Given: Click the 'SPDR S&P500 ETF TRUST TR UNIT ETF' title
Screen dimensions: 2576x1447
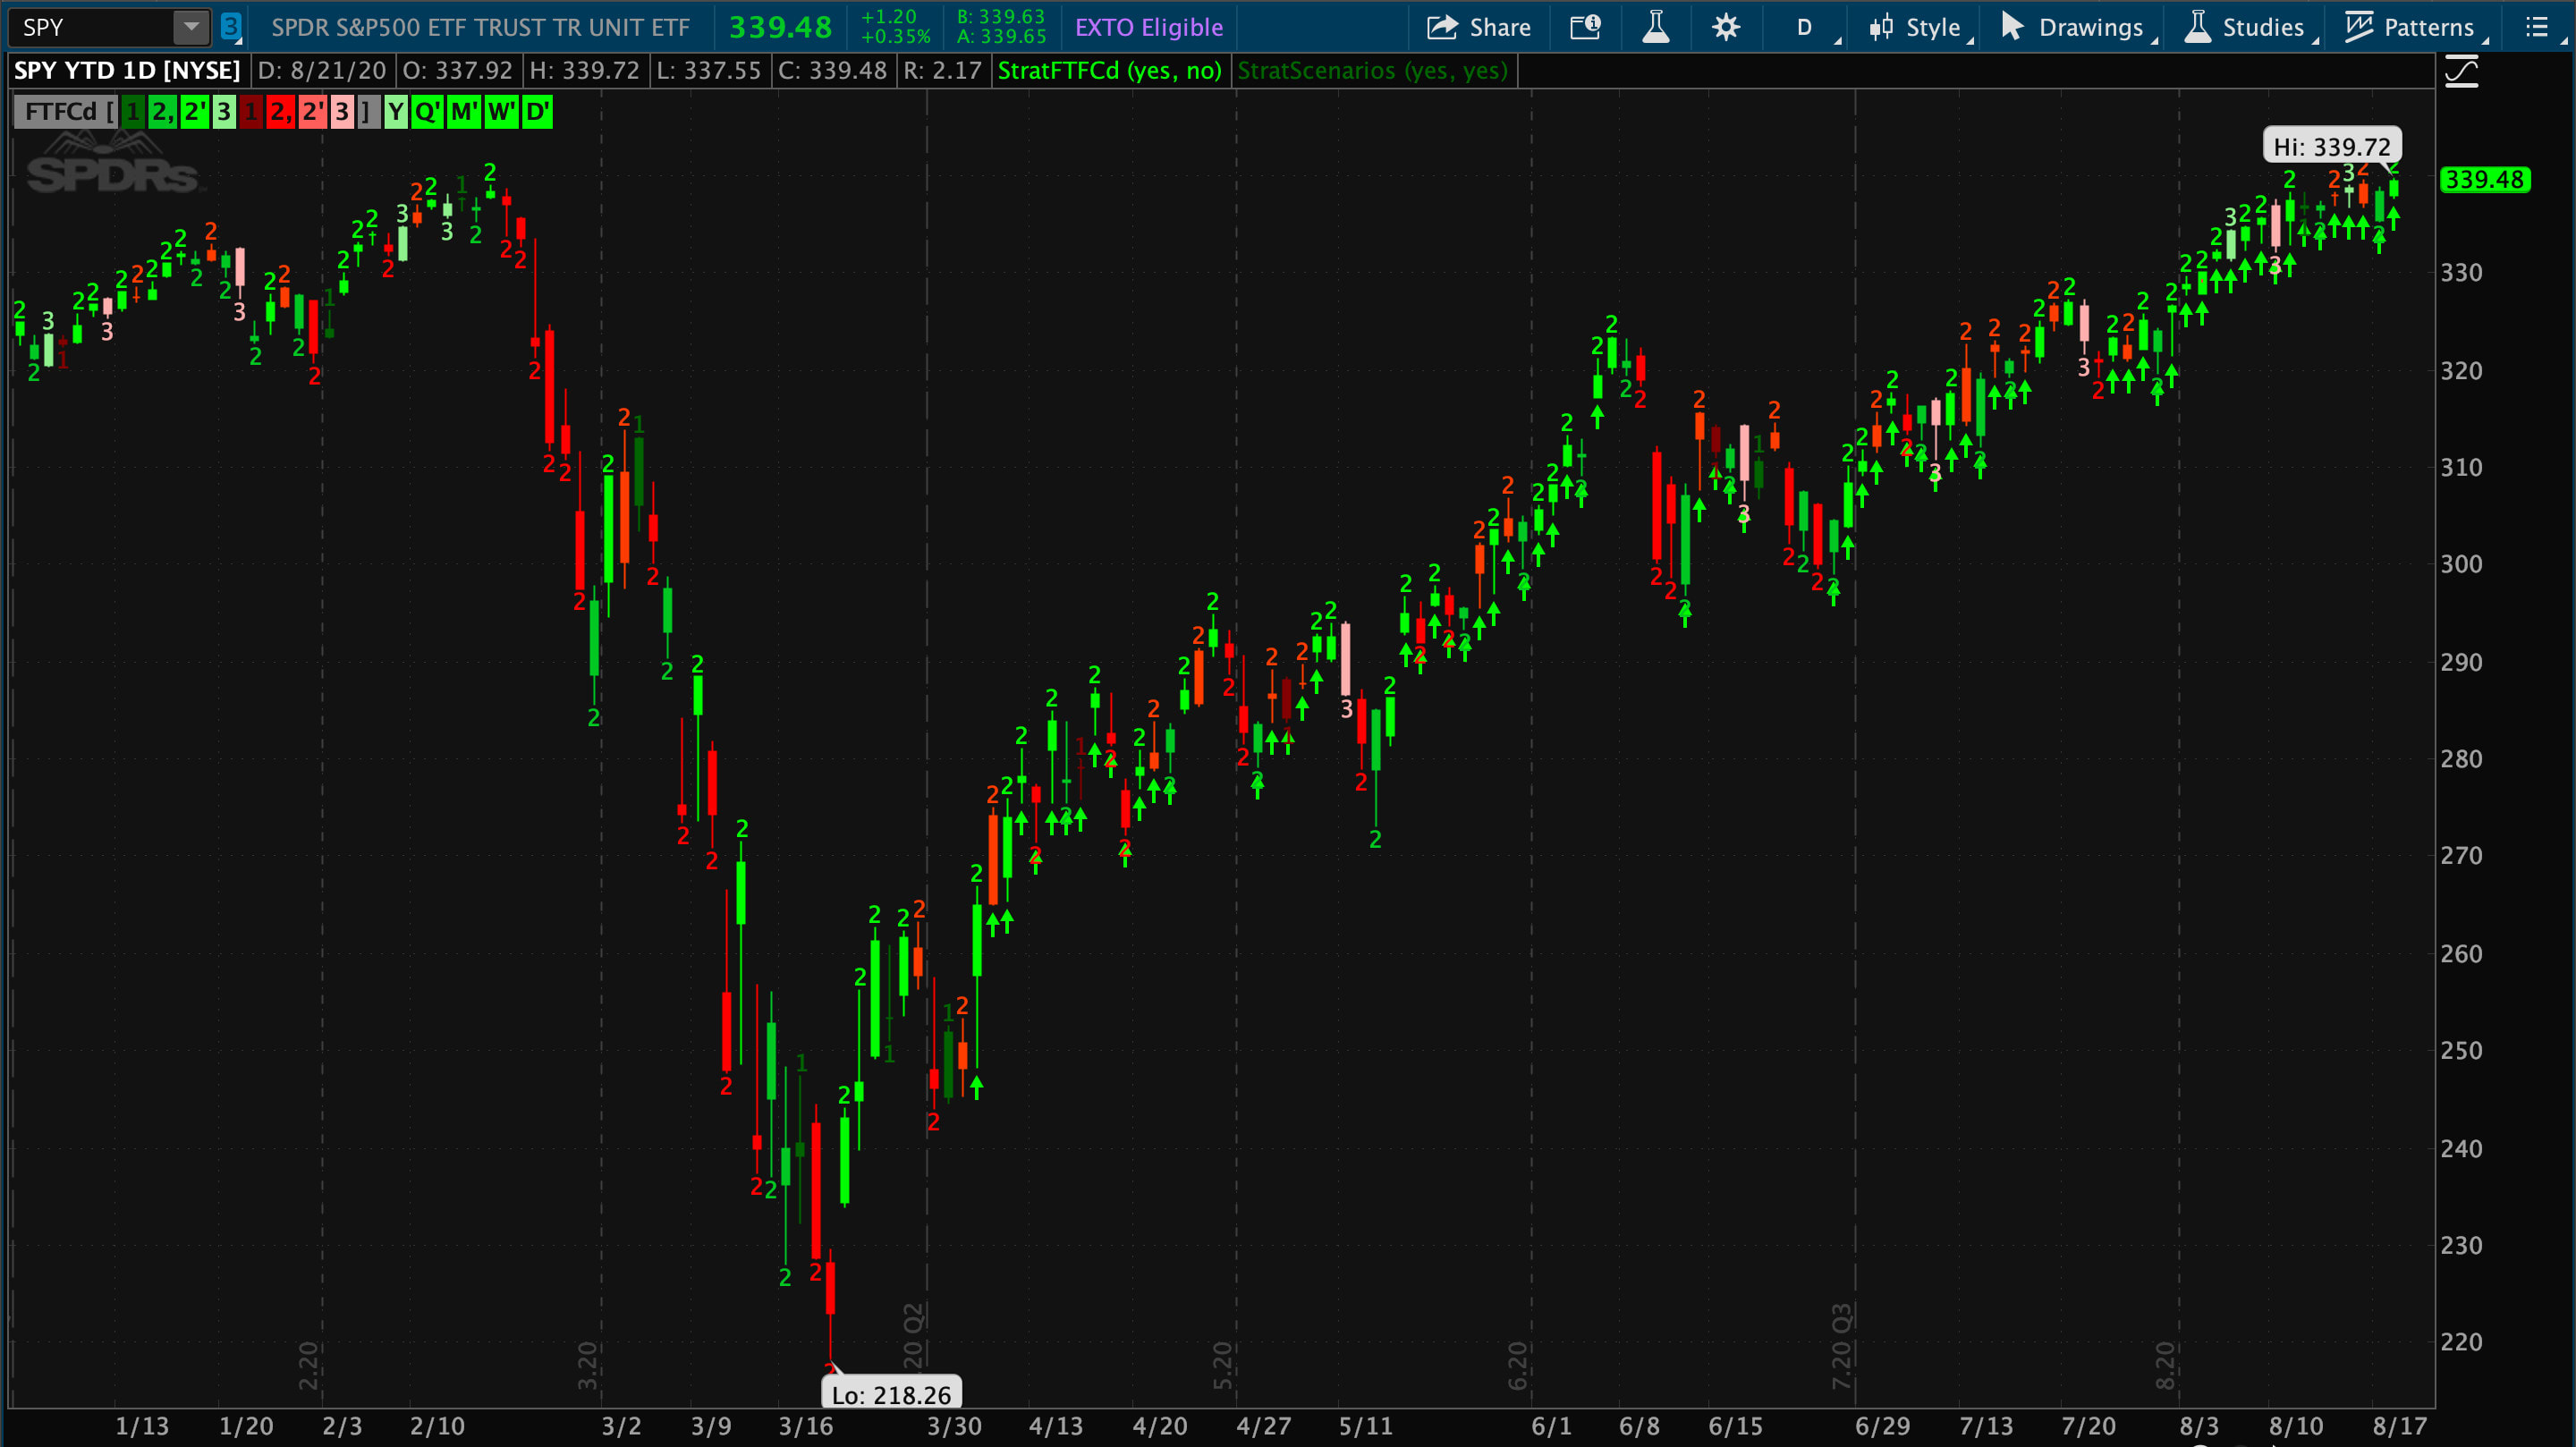Looking at the screenshot, I should 480,28.
